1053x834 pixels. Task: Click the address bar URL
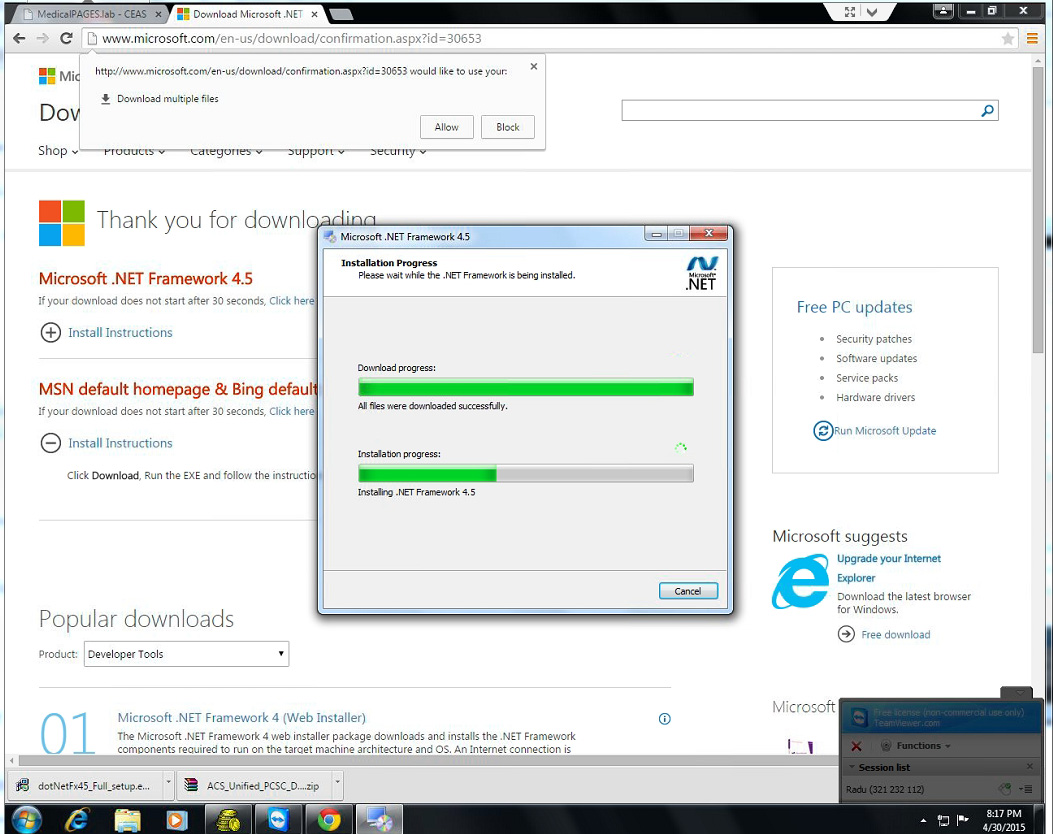291,38
